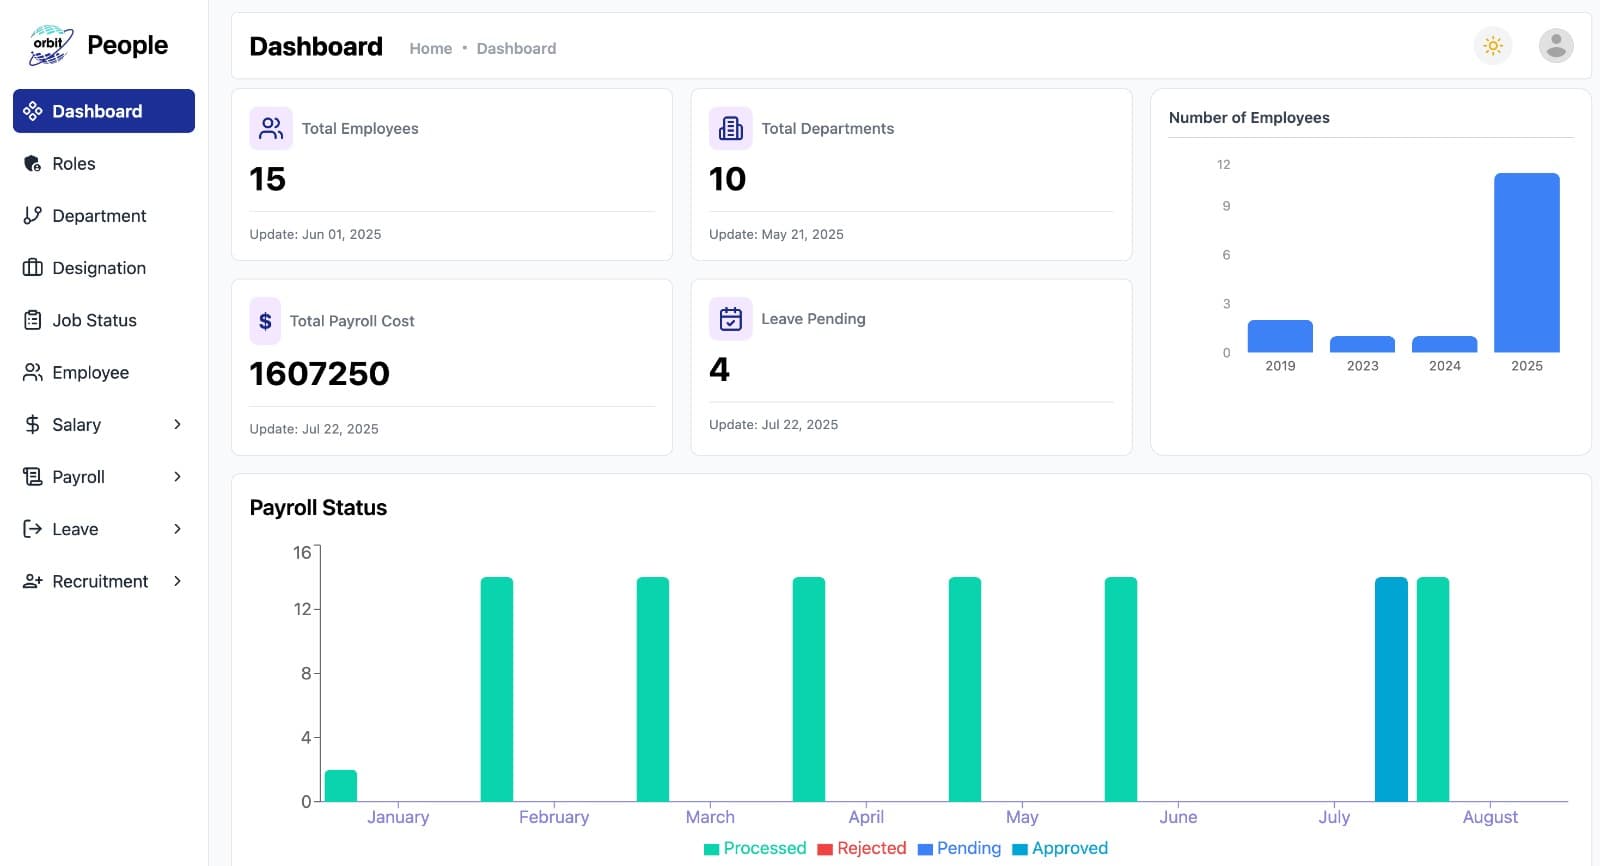Click 'Update: Jun 01, 2025' text
This screenshot has height=866, width=1600.
(315, 234)
